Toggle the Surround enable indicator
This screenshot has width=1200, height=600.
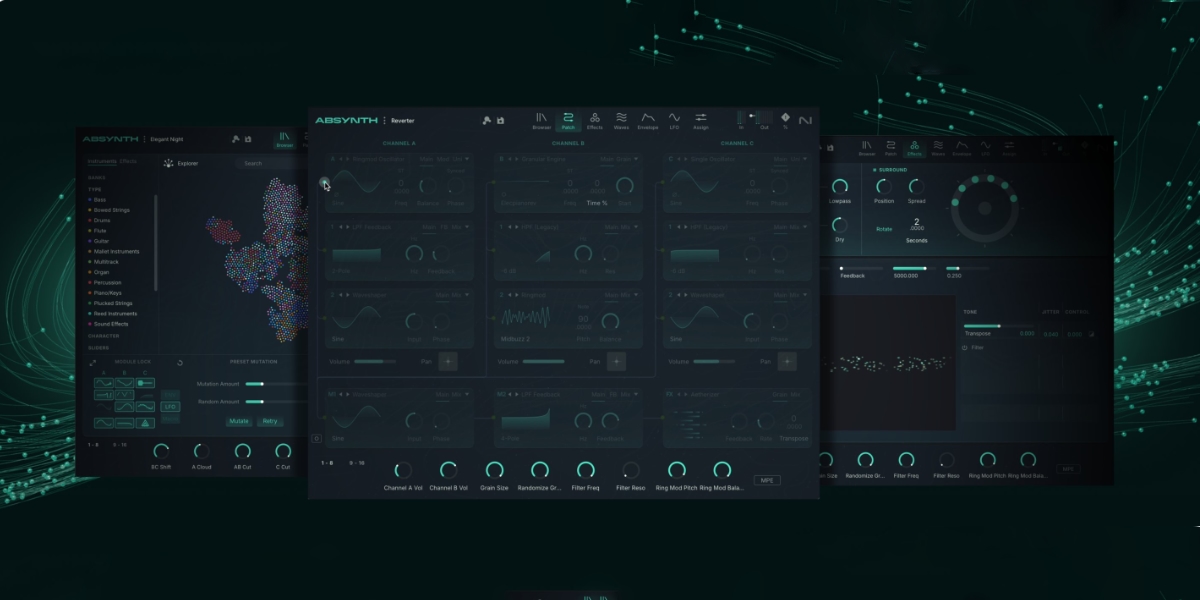pos(874,170)
